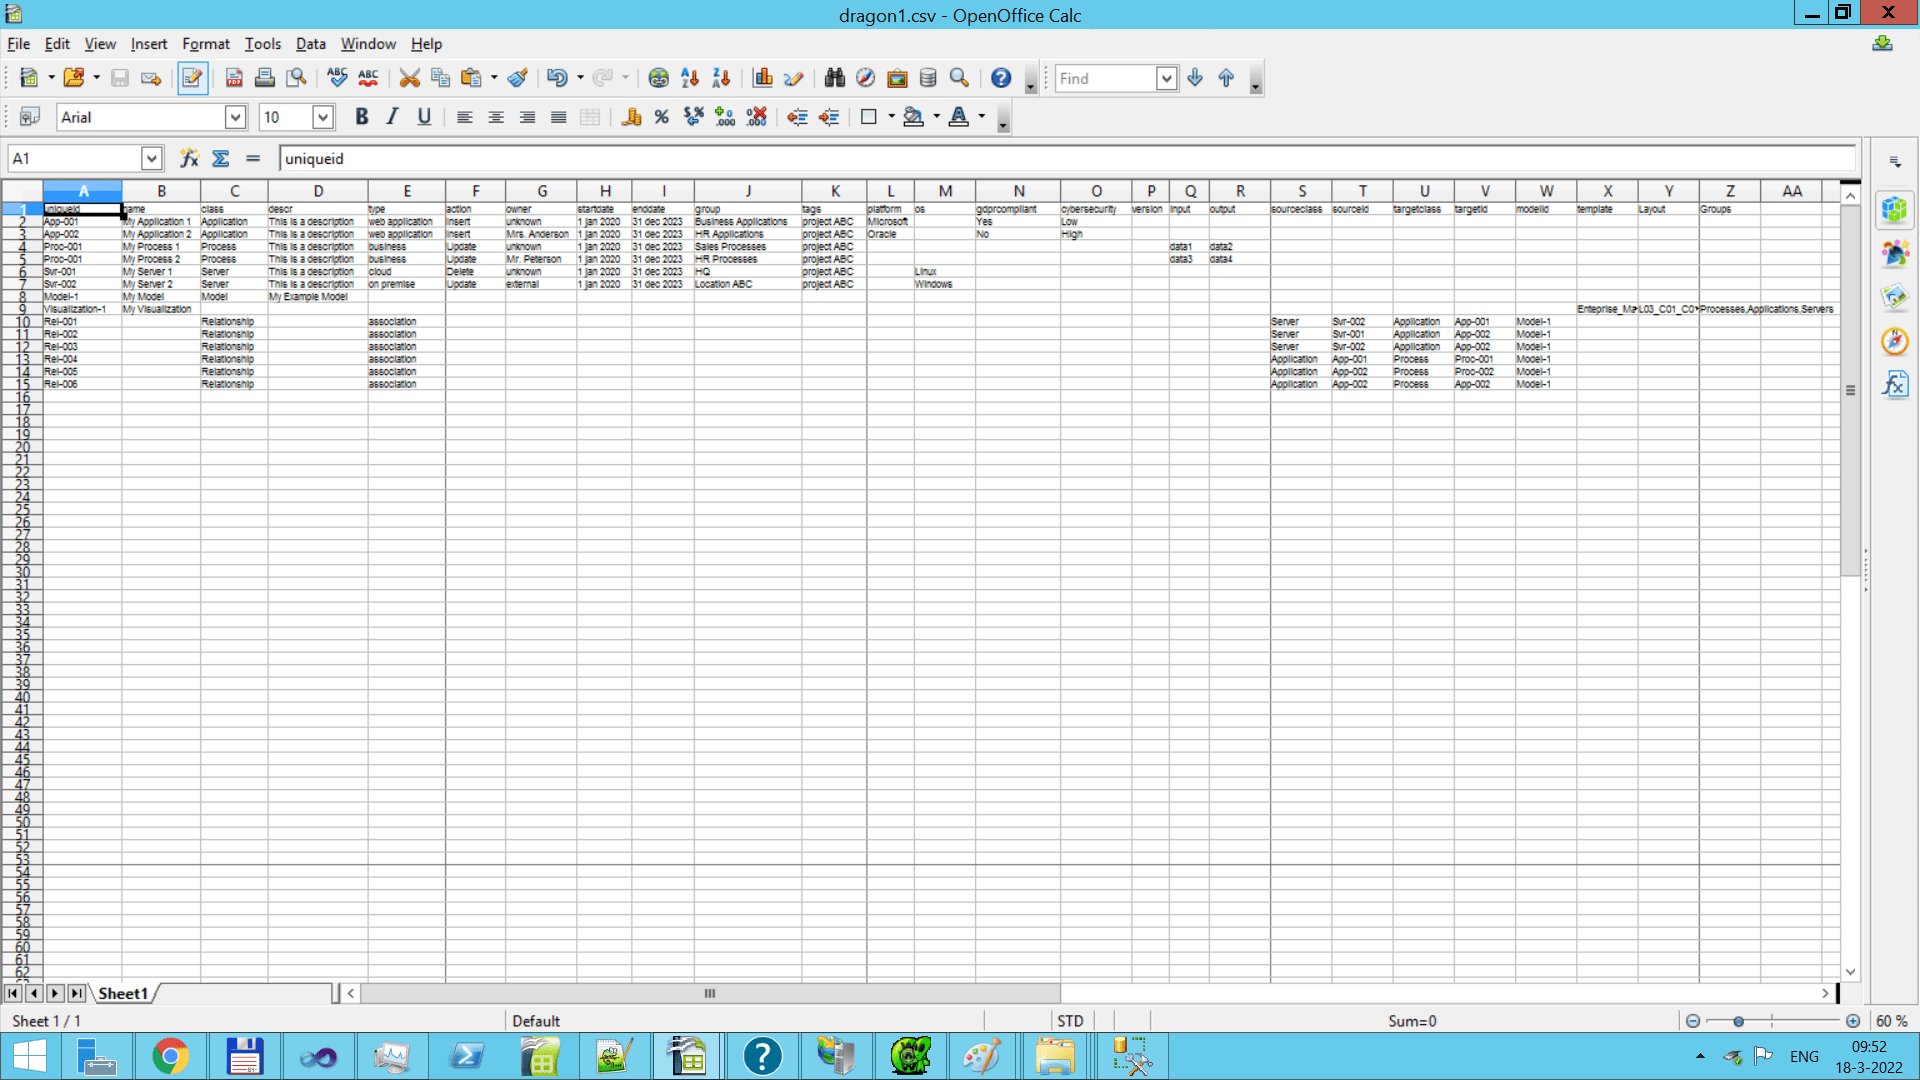This screenshot has height=1080, width=1920.
Task: Open the Navigator from the toolbar
Action: pyautogui.click(x=865, y=78)
